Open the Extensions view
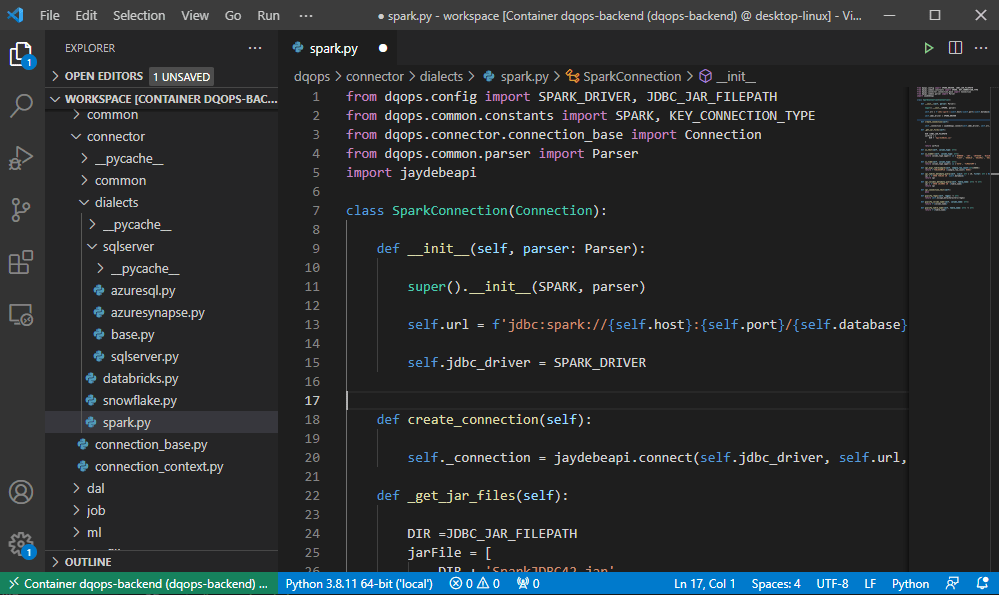999x595 pixels. 22,263
